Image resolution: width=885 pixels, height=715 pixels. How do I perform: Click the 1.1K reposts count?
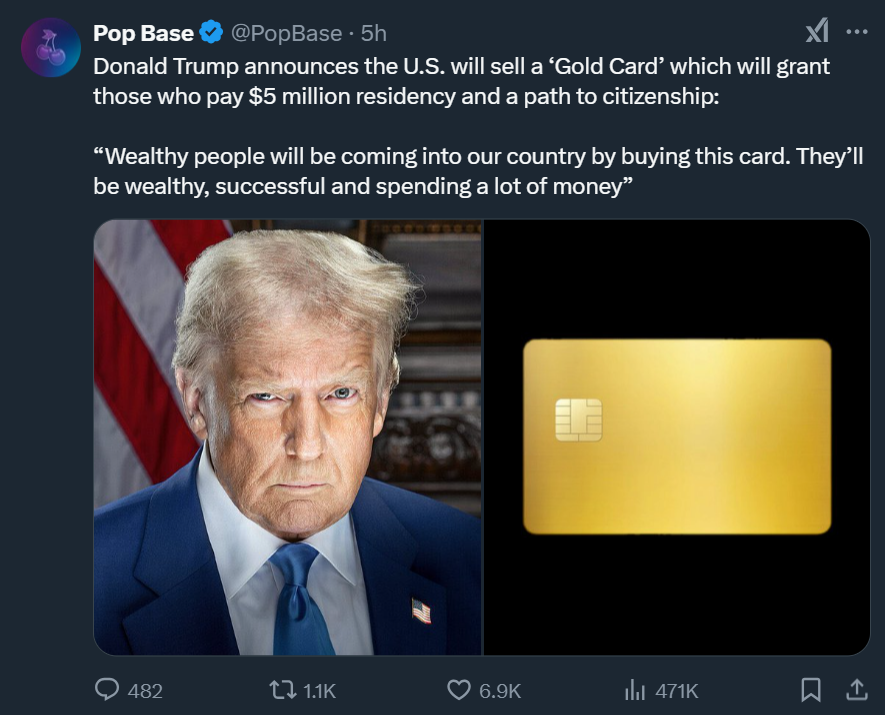(319, 691)
